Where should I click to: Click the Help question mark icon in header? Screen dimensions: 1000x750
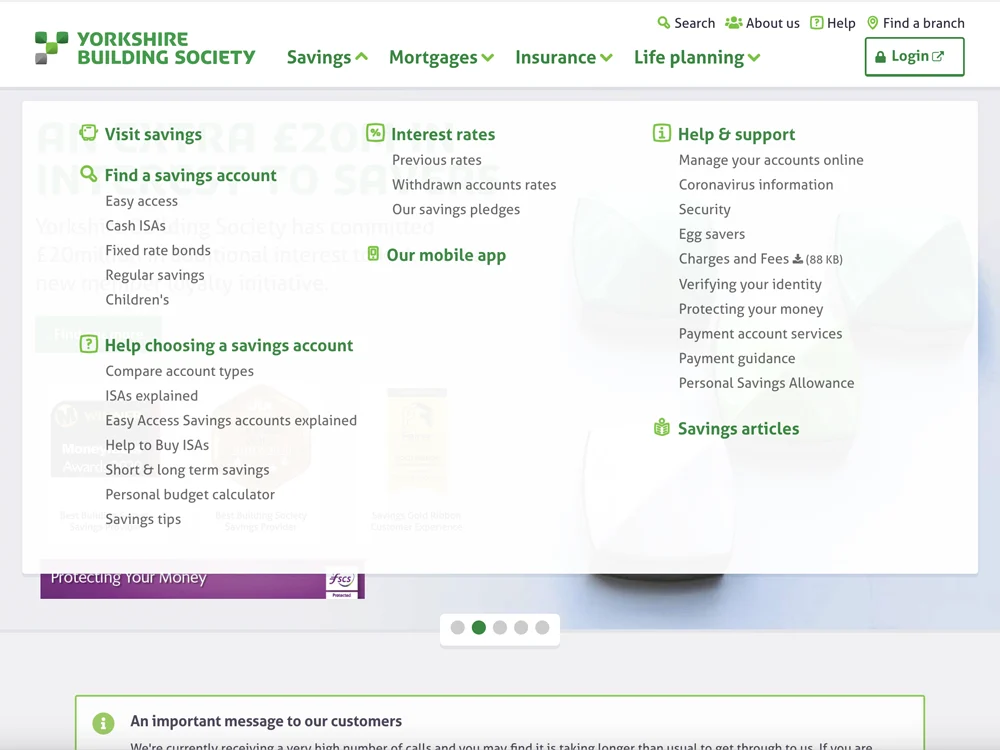(x=816, y=23)
